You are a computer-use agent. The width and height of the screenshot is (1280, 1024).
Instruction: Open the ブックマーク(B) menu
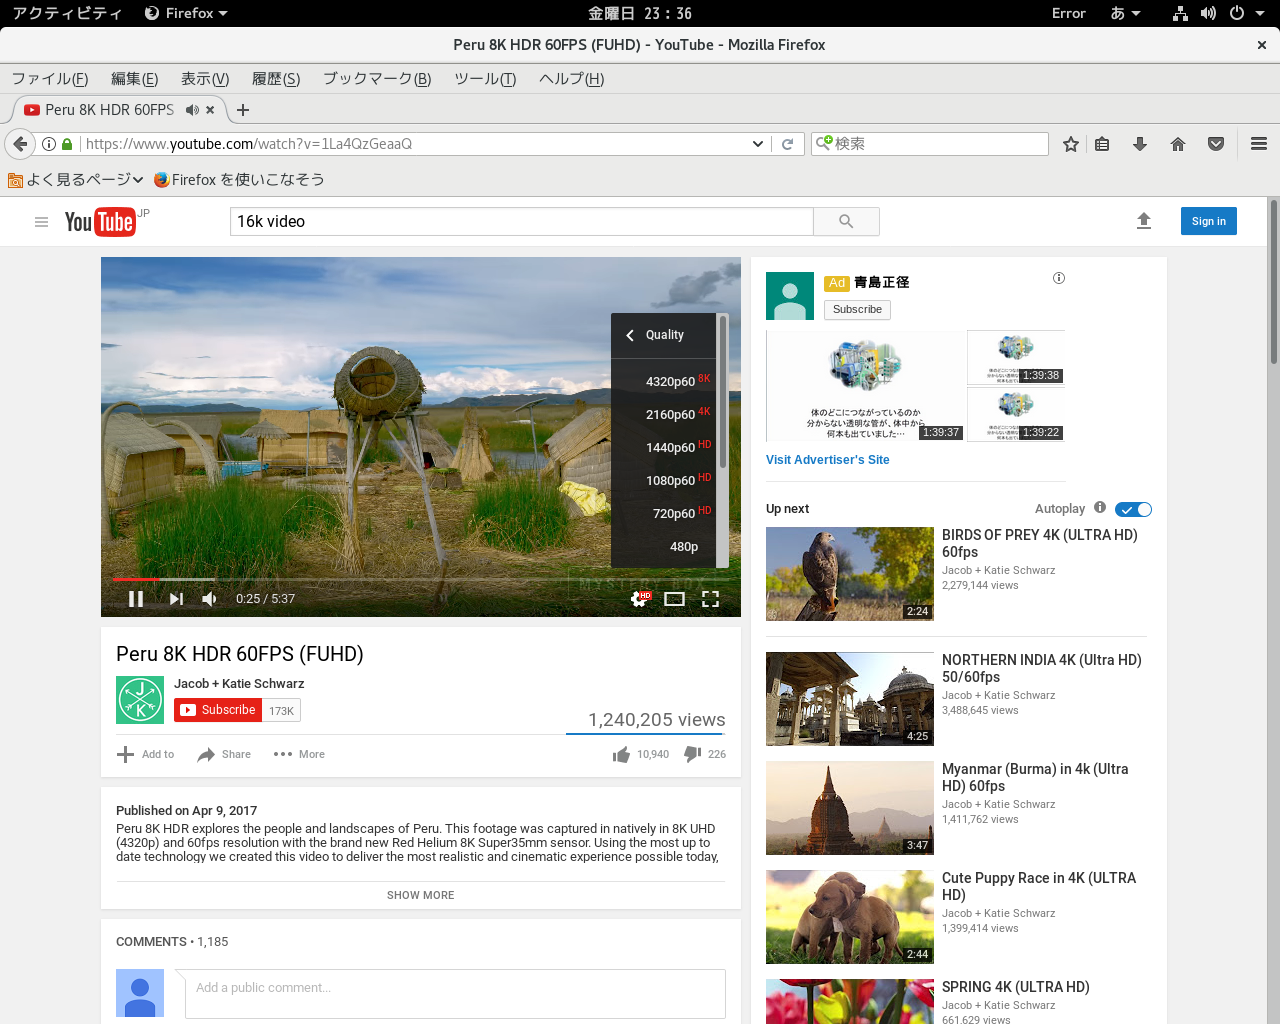click(x=376, y=79)
